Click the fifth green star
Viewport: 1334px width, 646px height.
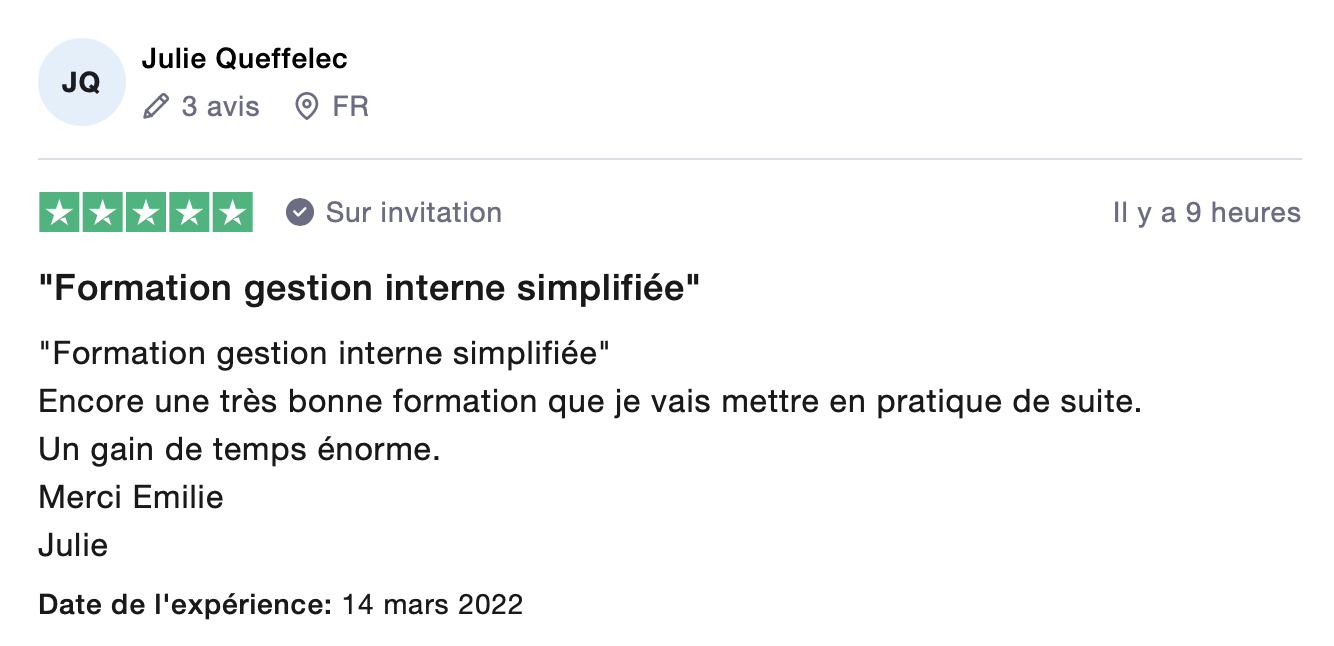tap(232, 212)
